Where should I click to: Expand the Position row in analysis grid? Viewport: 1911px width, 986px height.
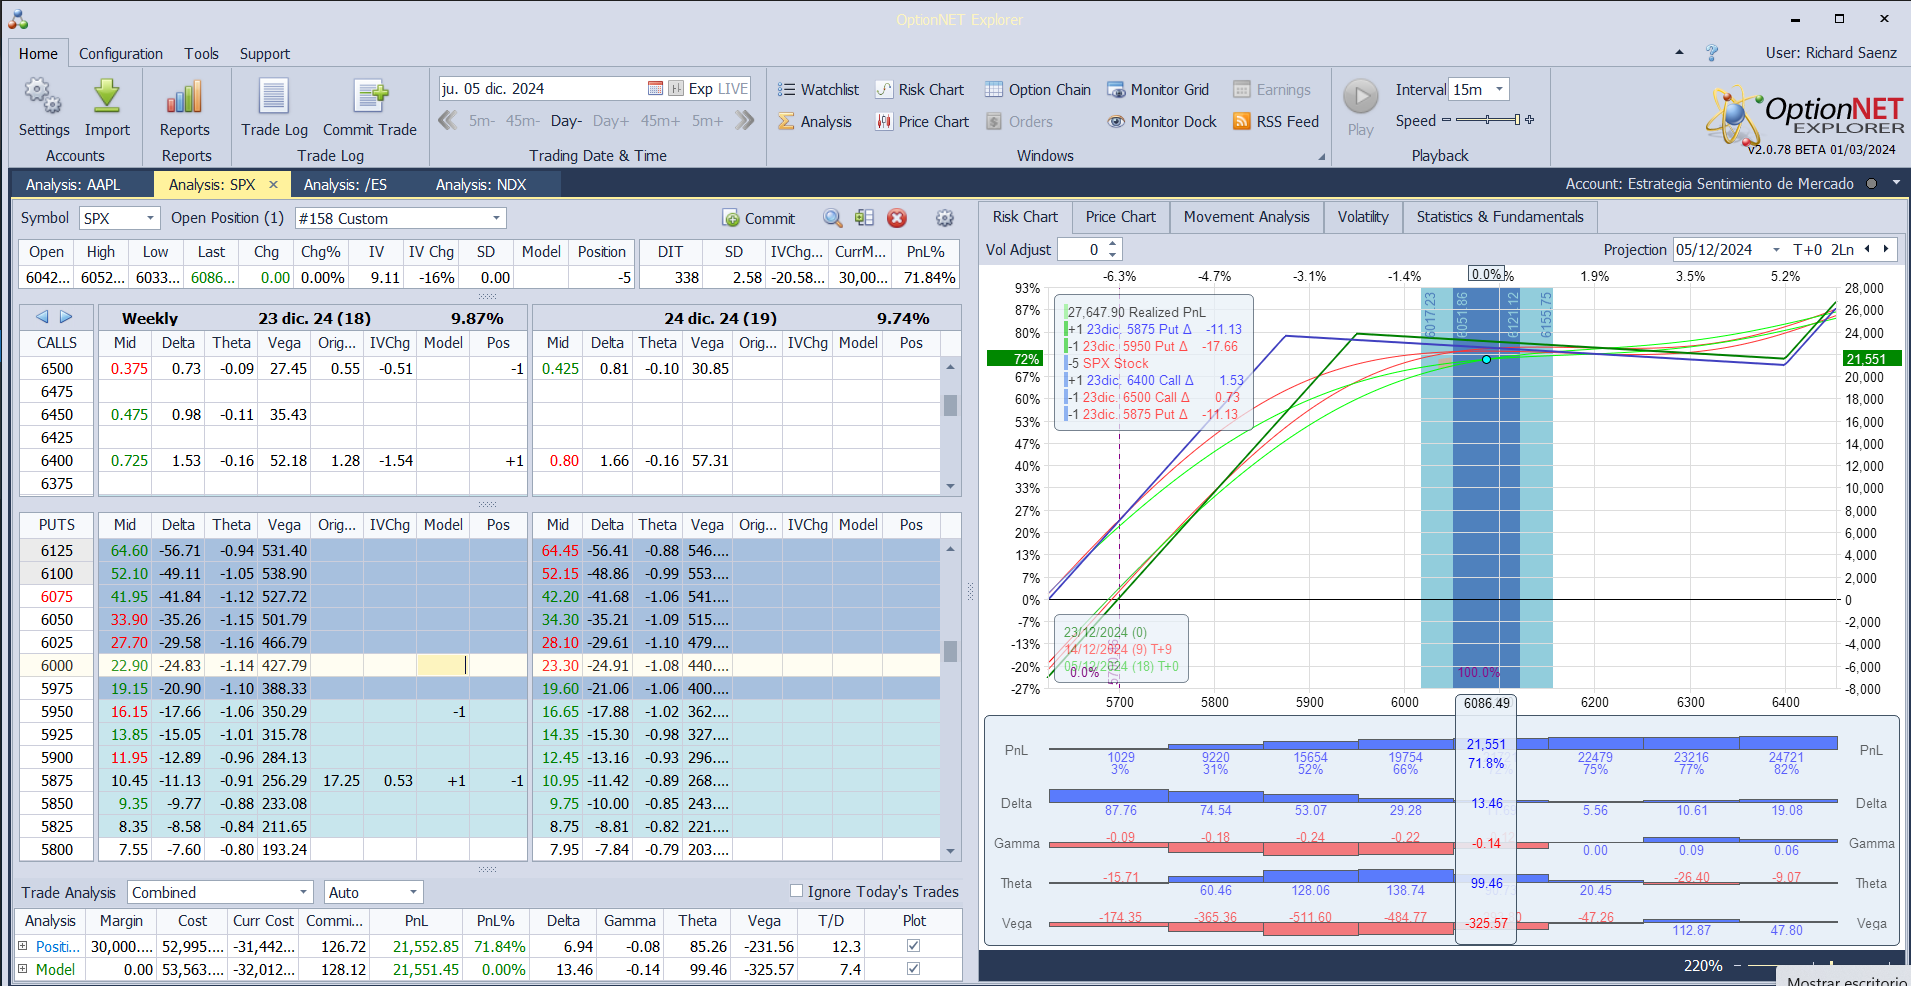(23, 946)
